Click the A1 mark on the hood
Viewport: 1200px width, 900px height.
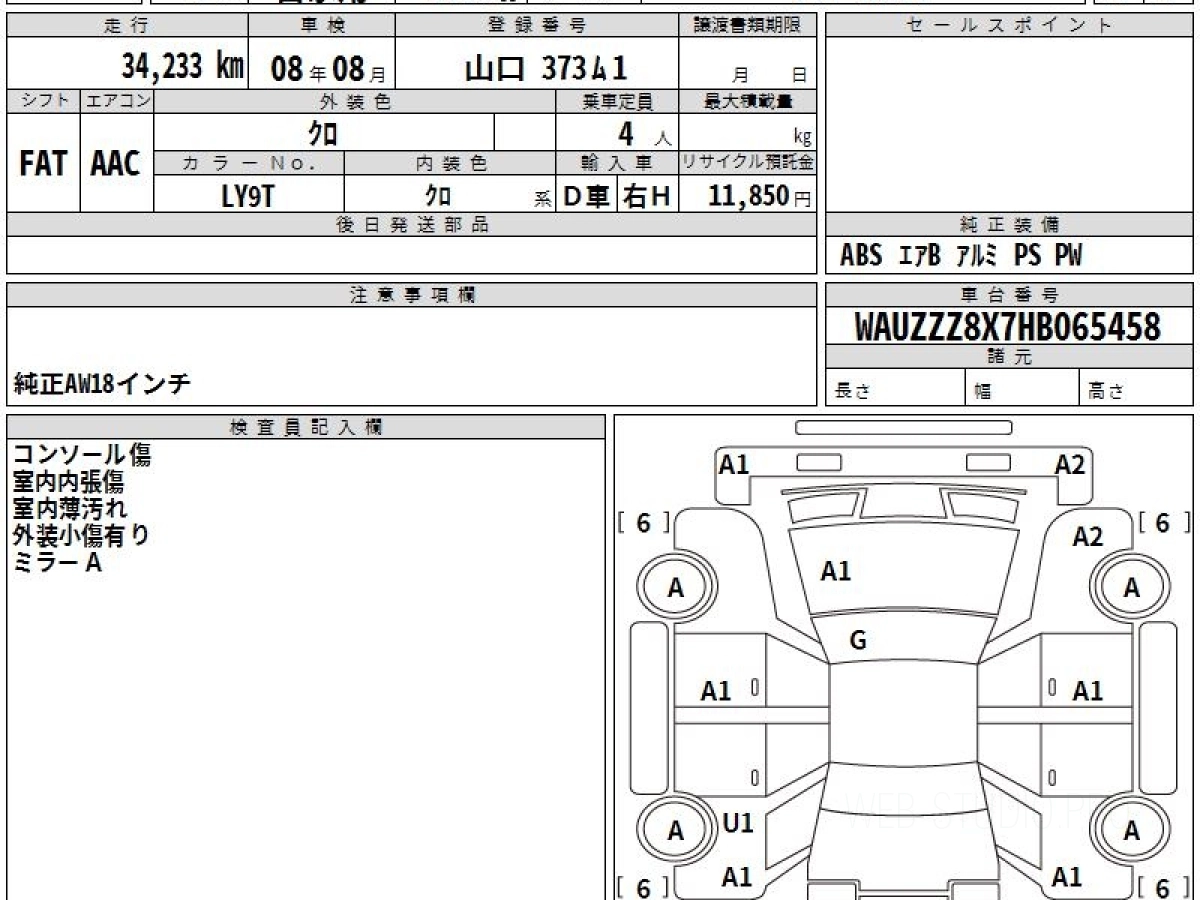[836, 571]
